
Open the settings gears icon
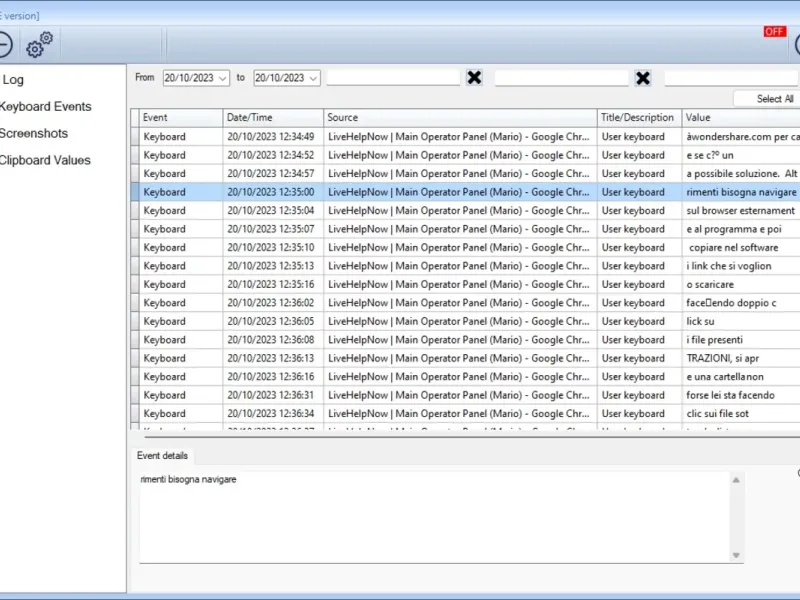click(x=39, y=44)
